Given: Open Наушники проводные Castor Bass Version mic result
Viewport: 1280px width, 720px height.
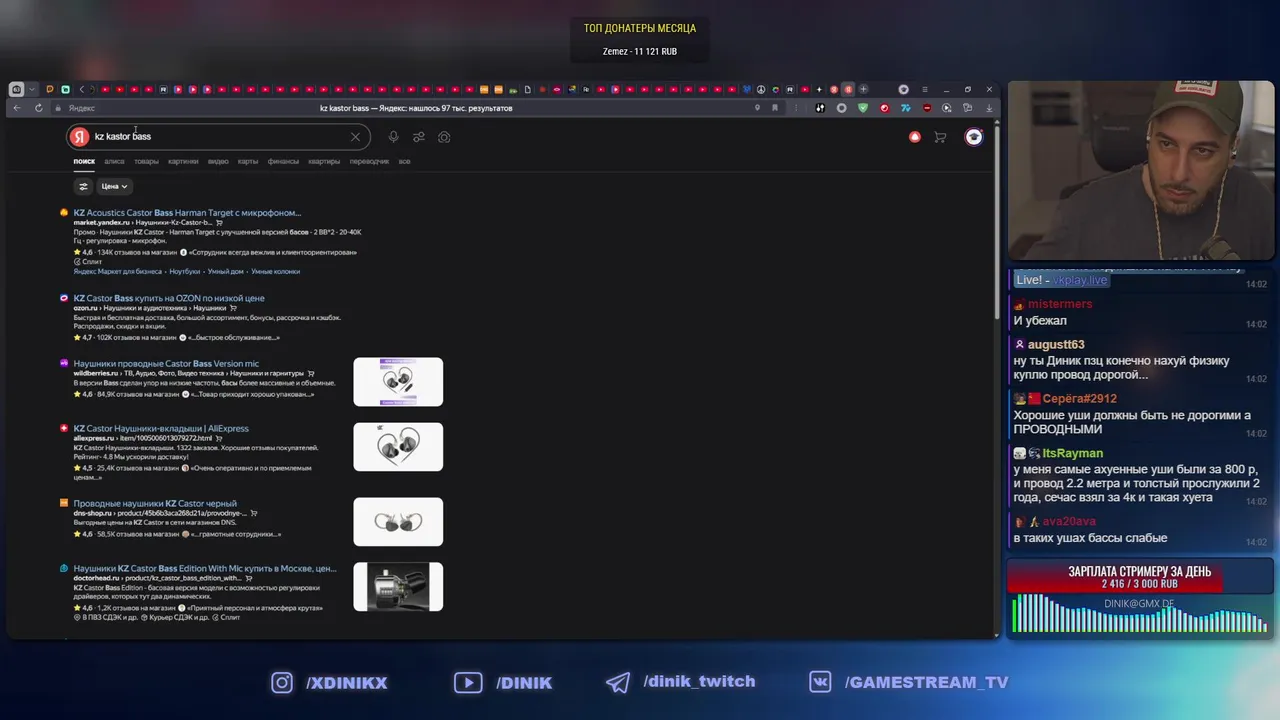Looking at the screenshot, I should (166, 364).
